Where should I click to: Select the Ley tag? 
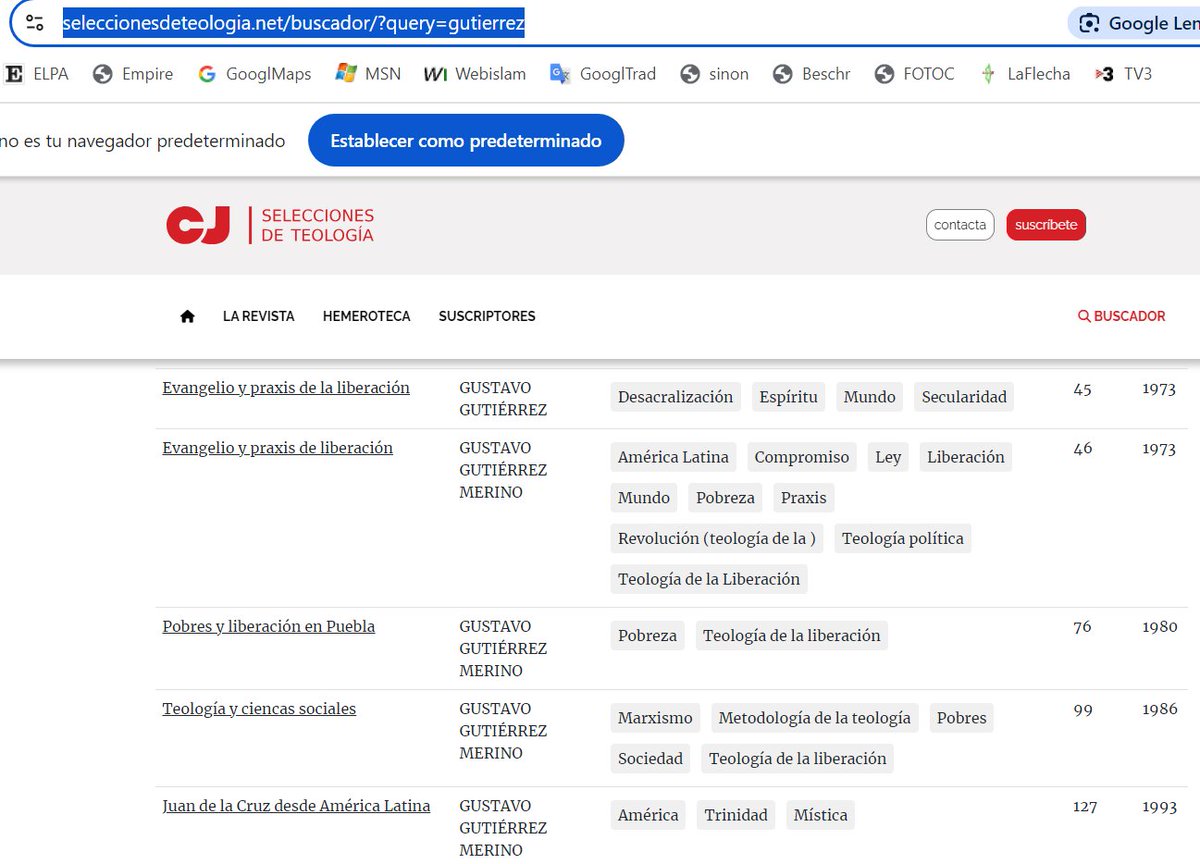888,457
